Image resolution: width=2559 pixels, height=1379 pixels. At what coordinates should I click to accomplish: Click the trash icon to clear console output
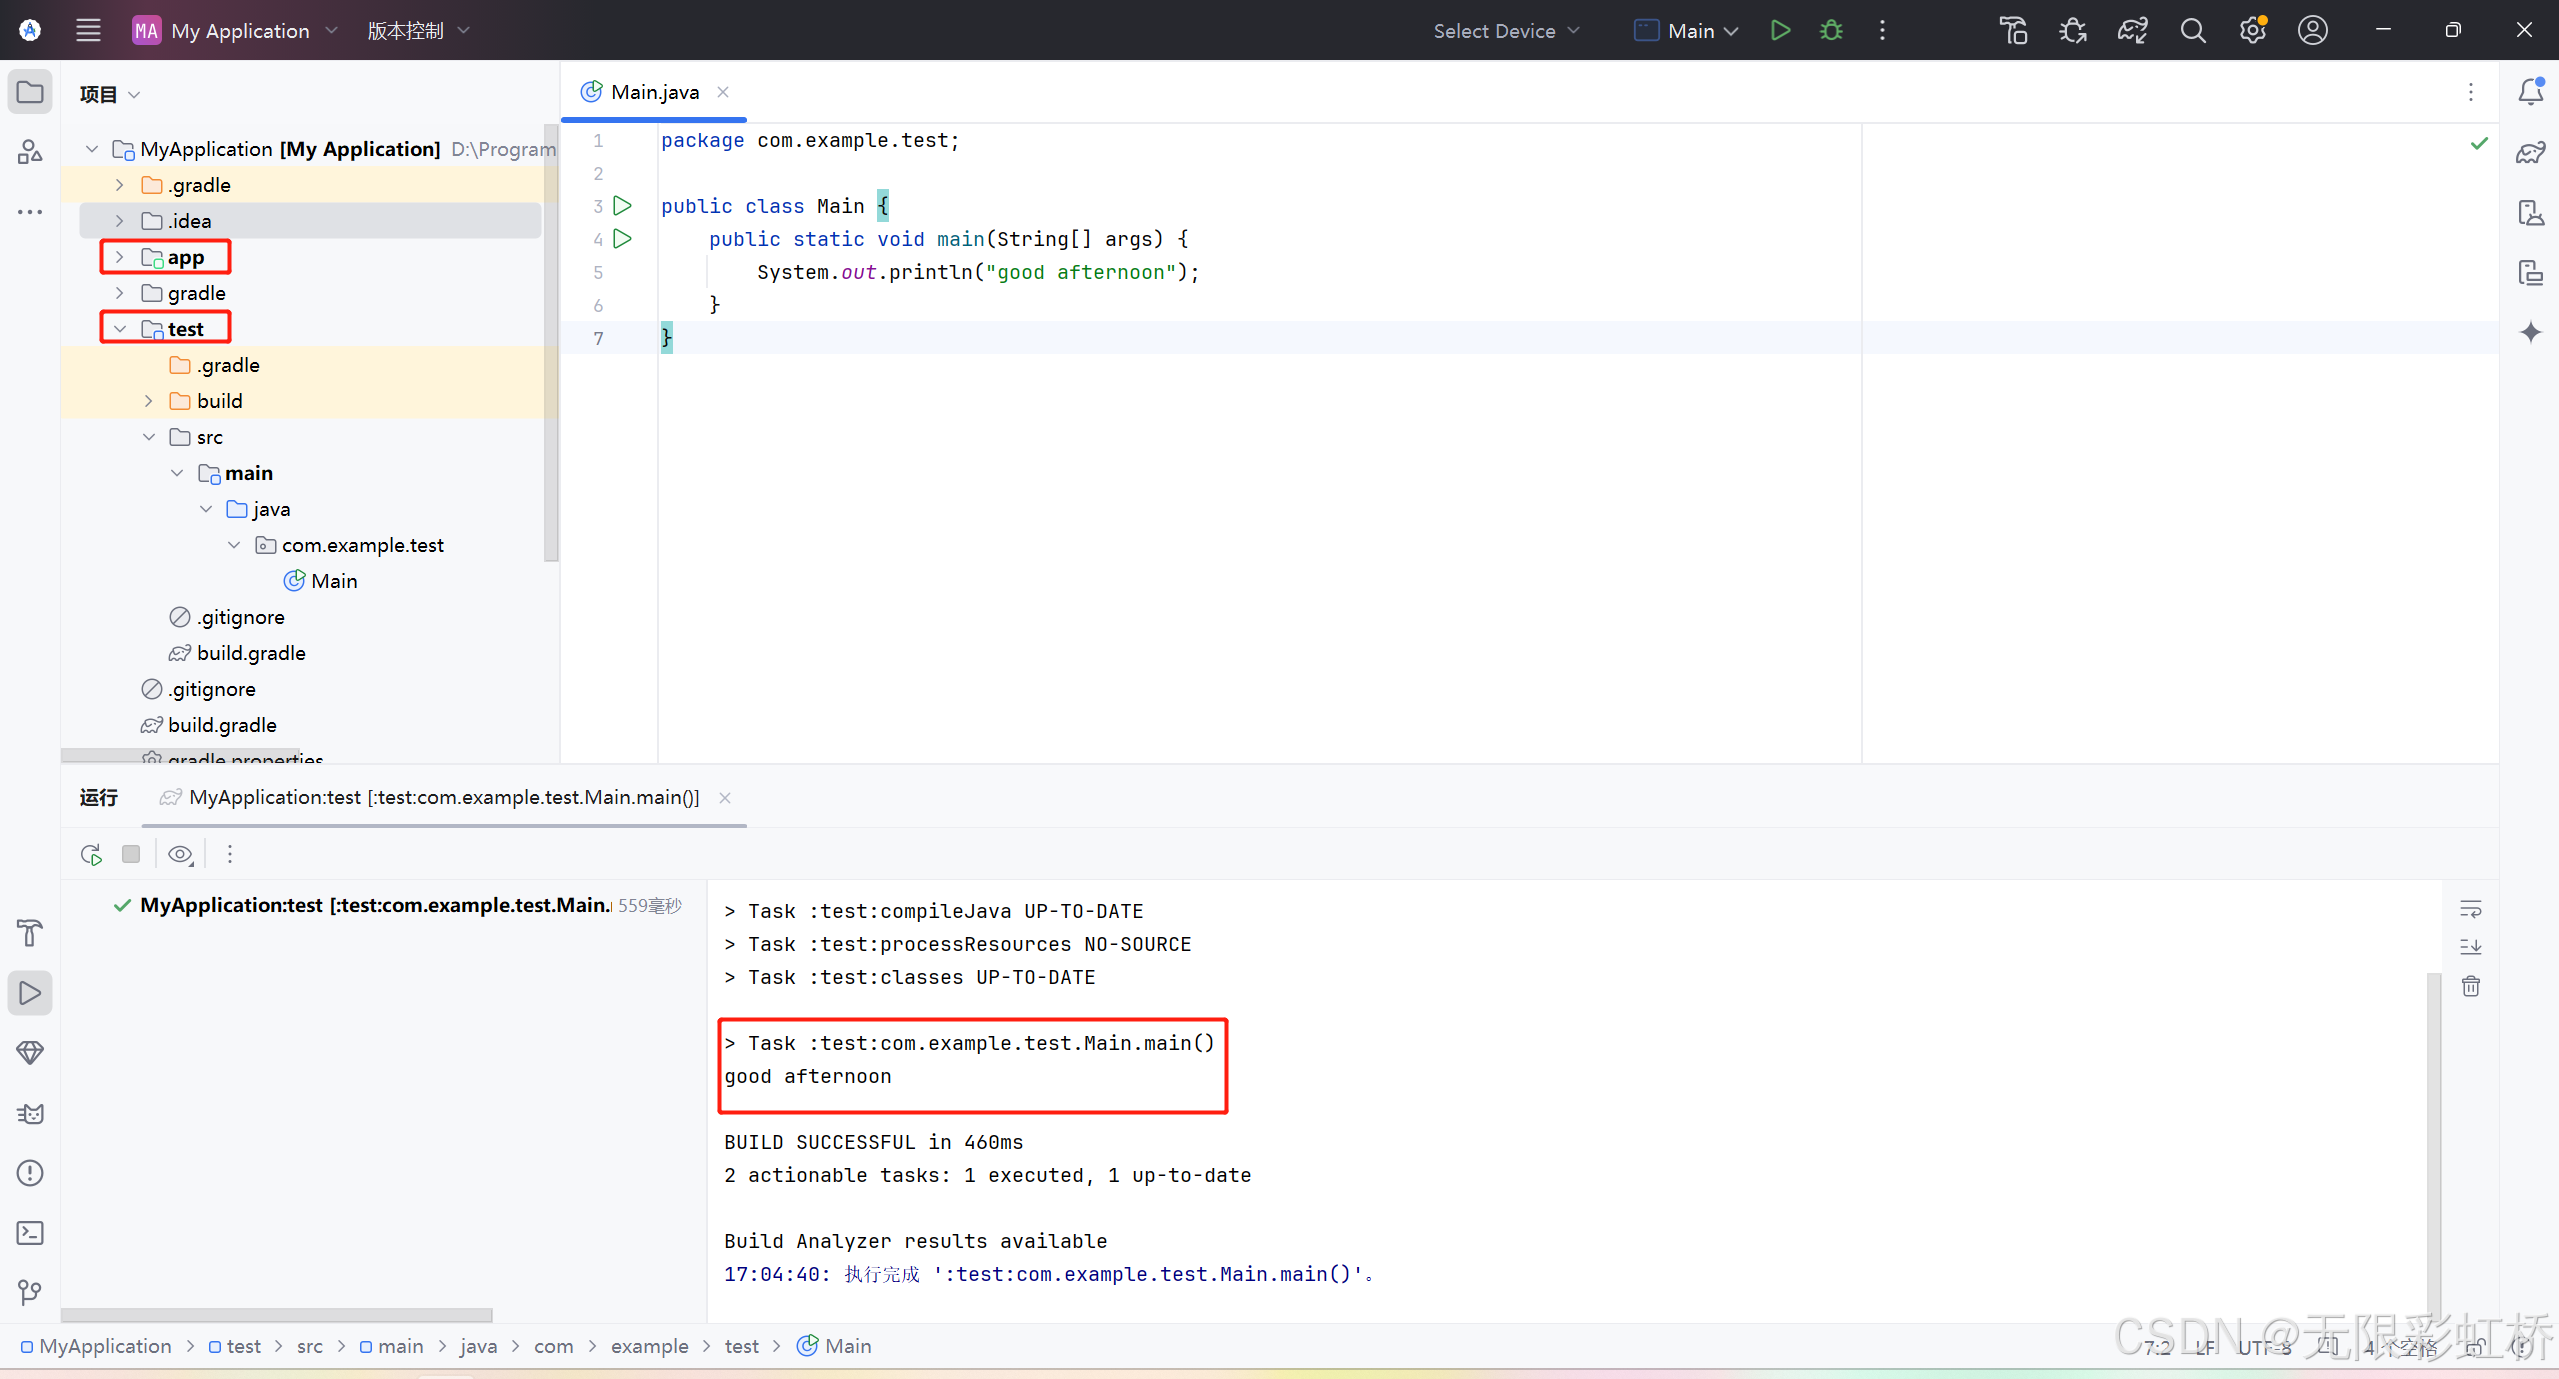pos(2471,986)
